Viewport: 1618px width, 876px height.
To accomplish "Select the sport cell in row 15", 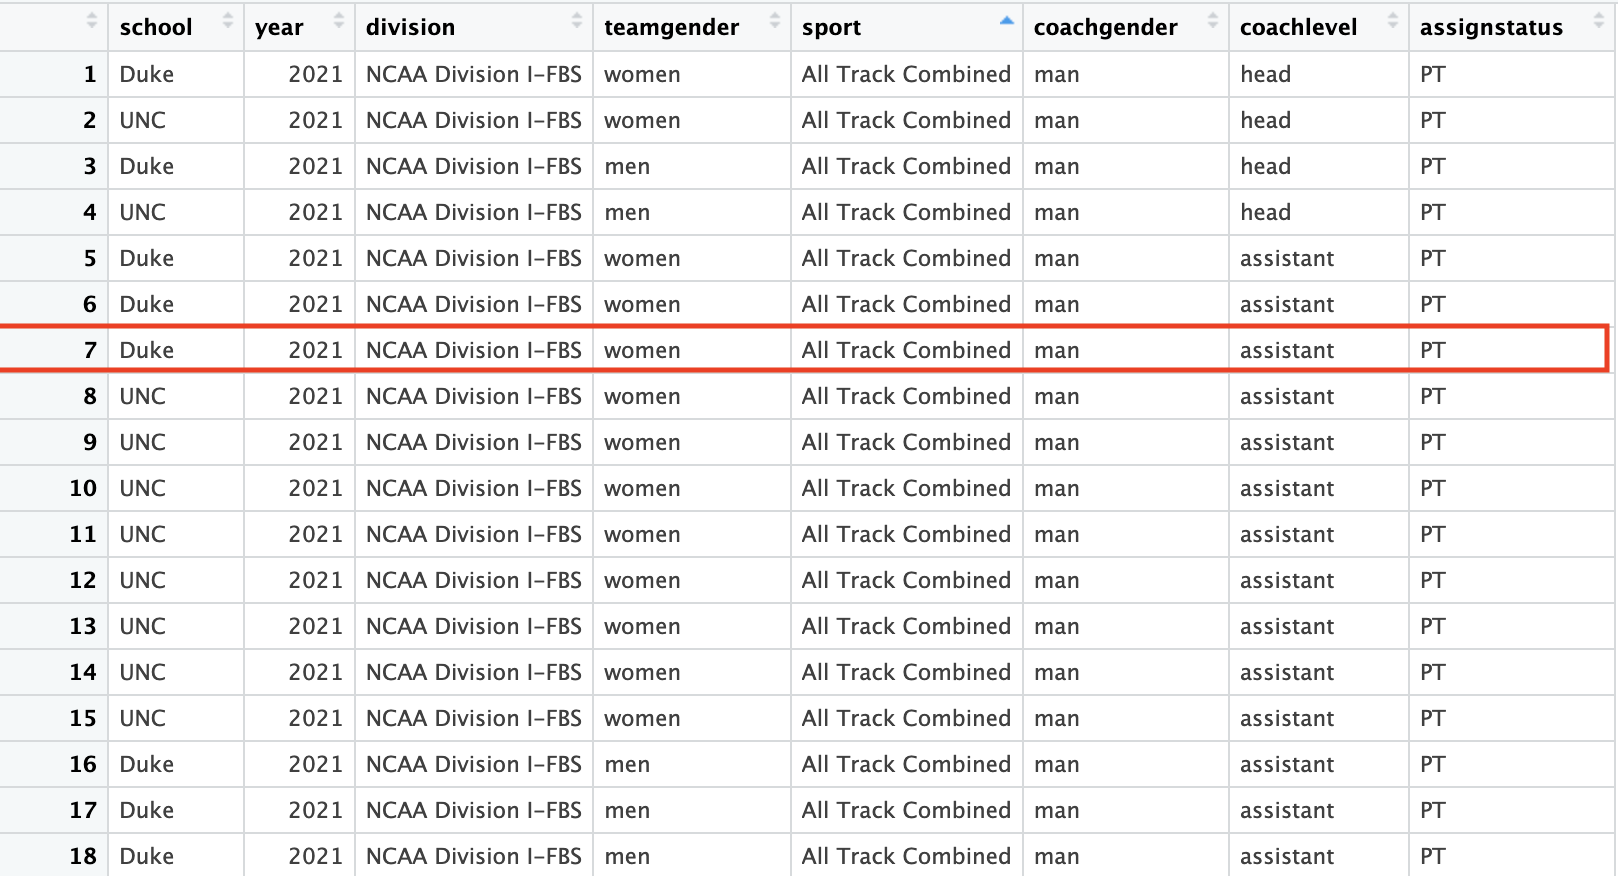I will pos(905,718).
